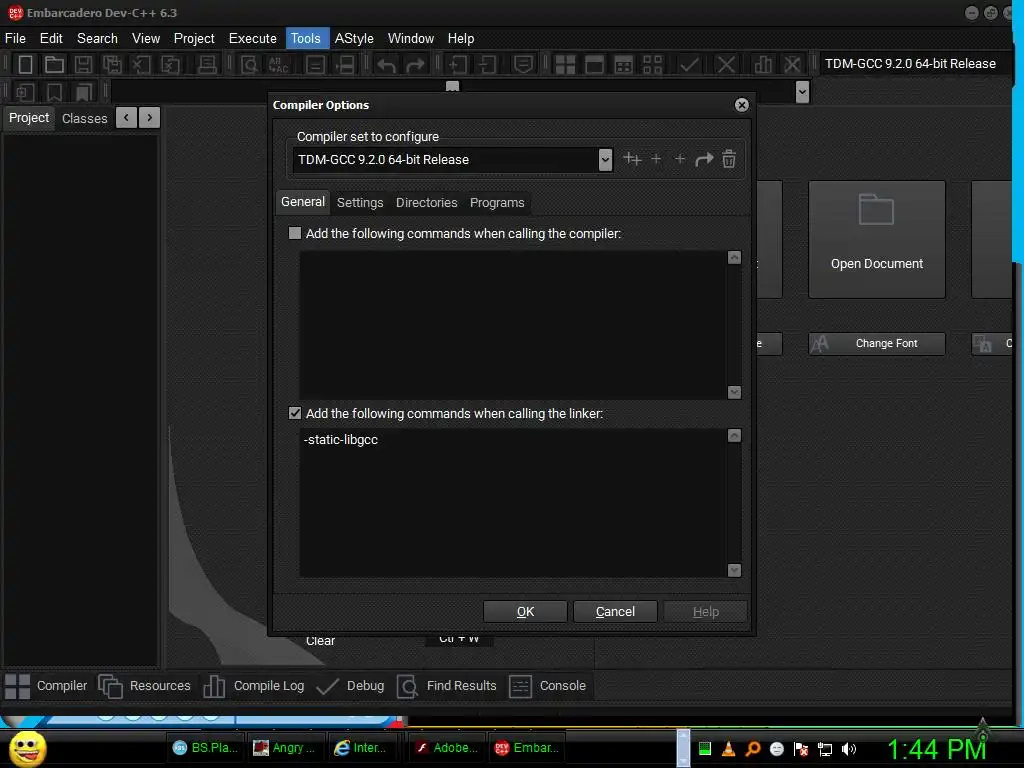Open the Console bottom tab
This screenshot has height=768, width=1024.
tap(547, 686)
